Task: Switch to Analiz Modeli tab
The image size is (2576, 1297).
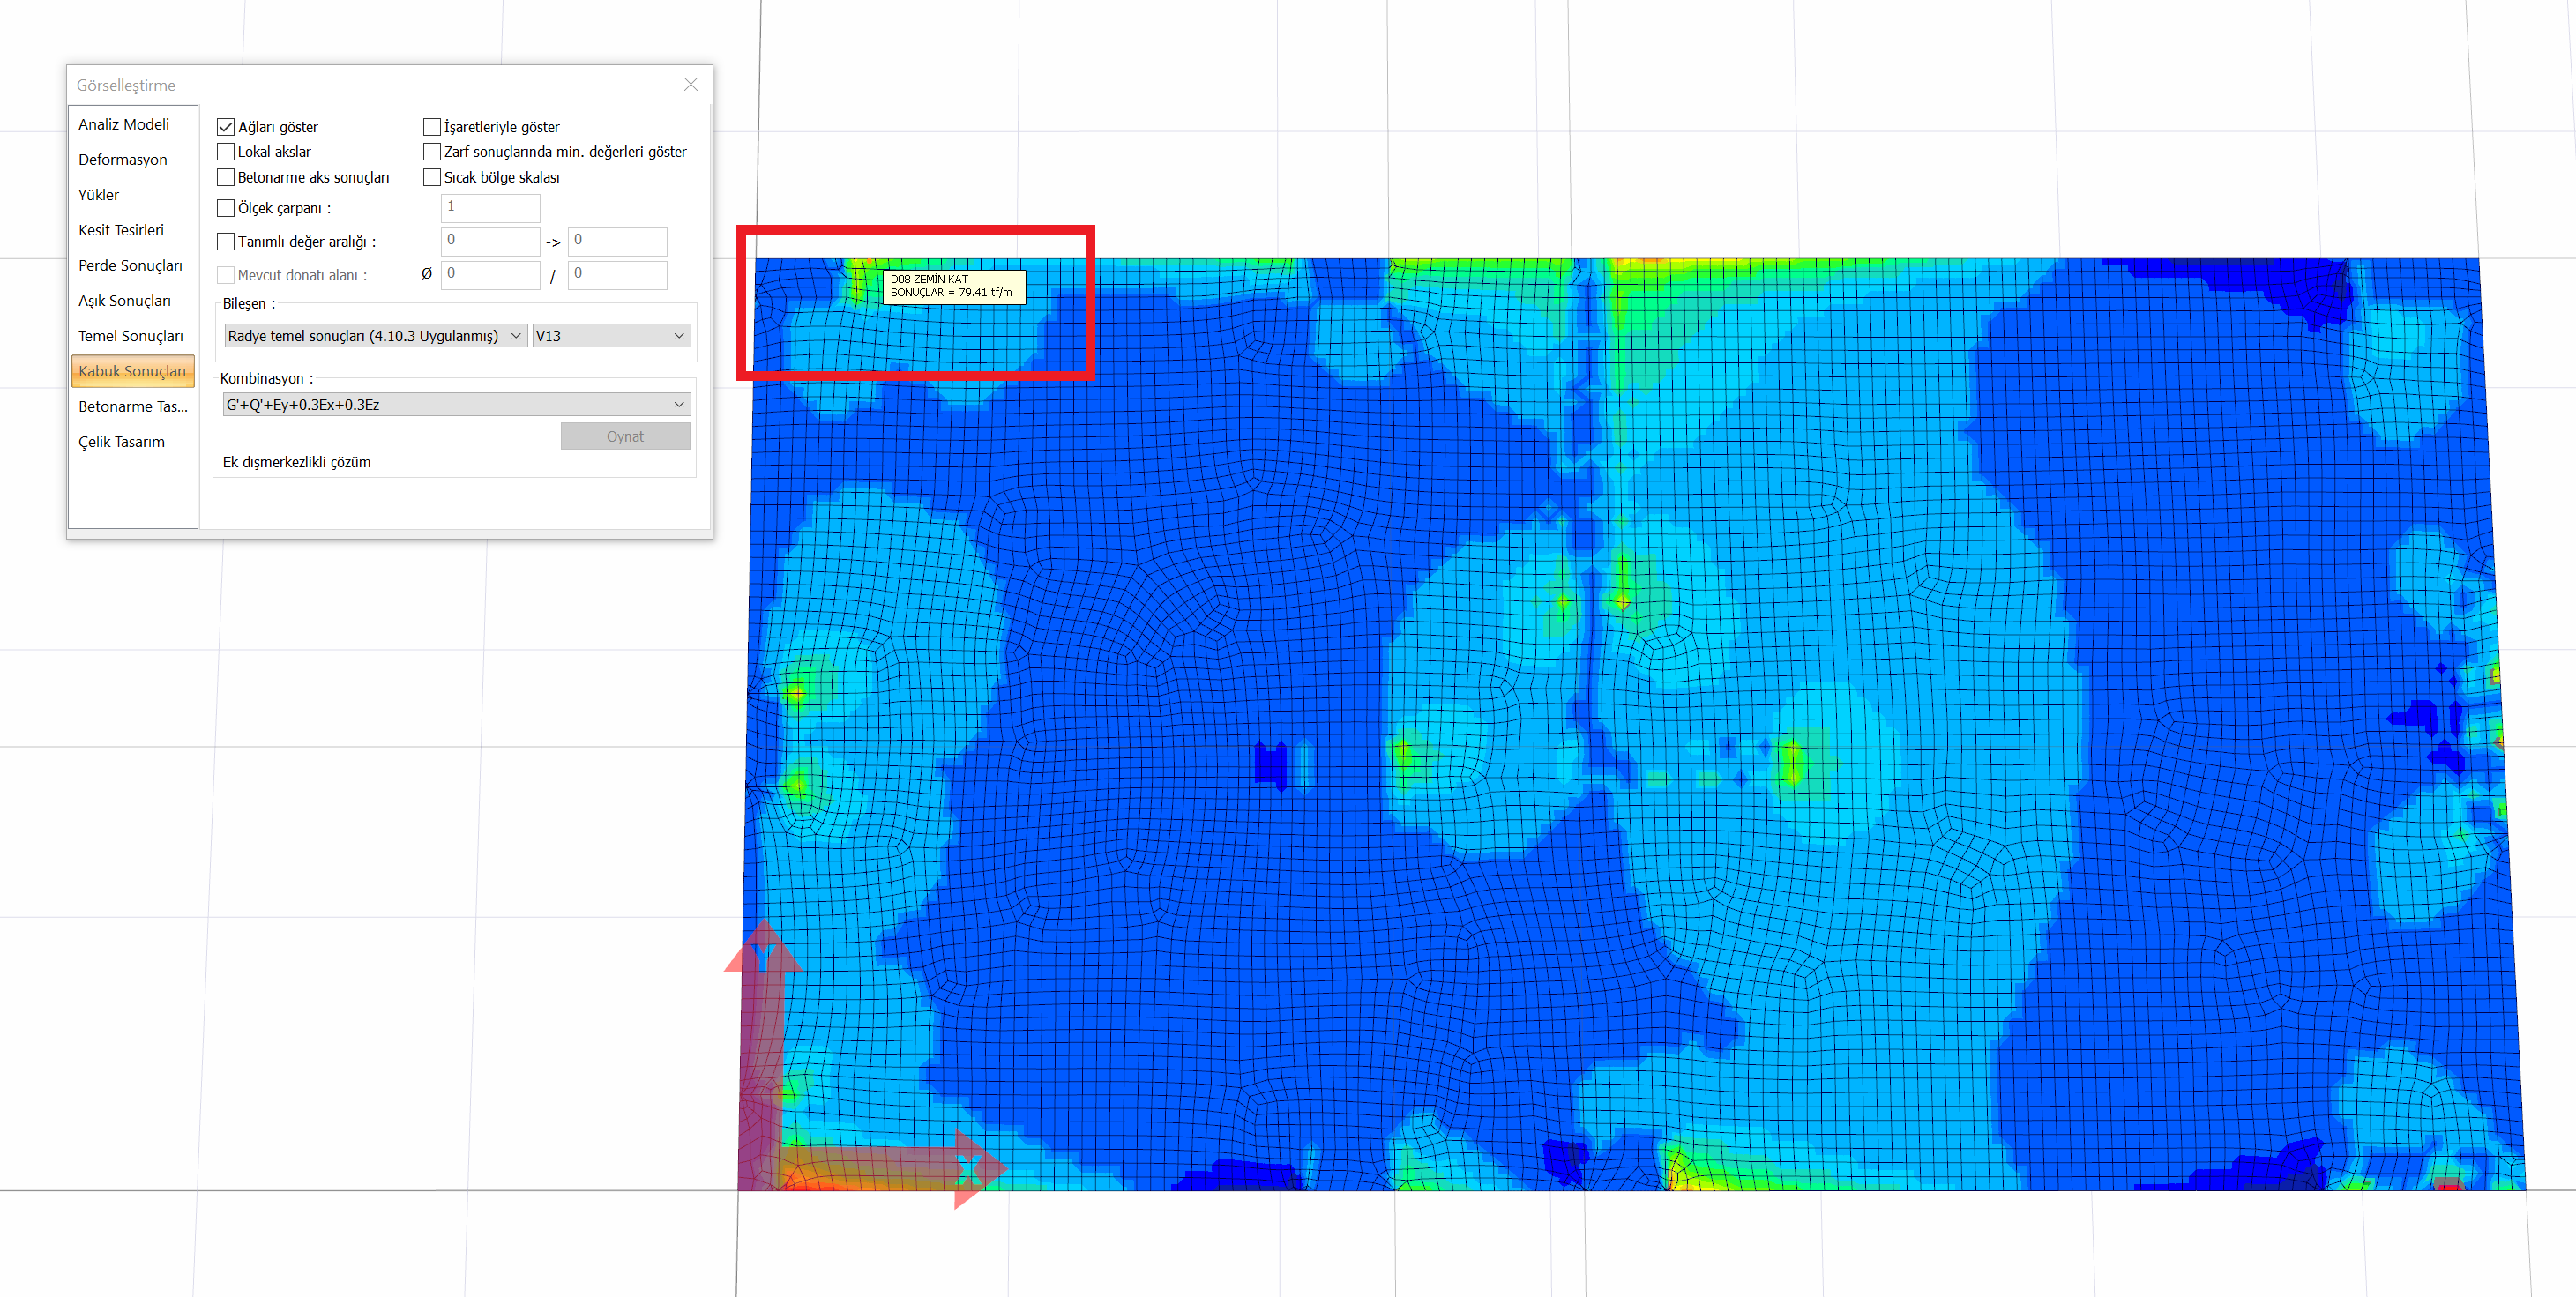Action: [x=124, y=124]
